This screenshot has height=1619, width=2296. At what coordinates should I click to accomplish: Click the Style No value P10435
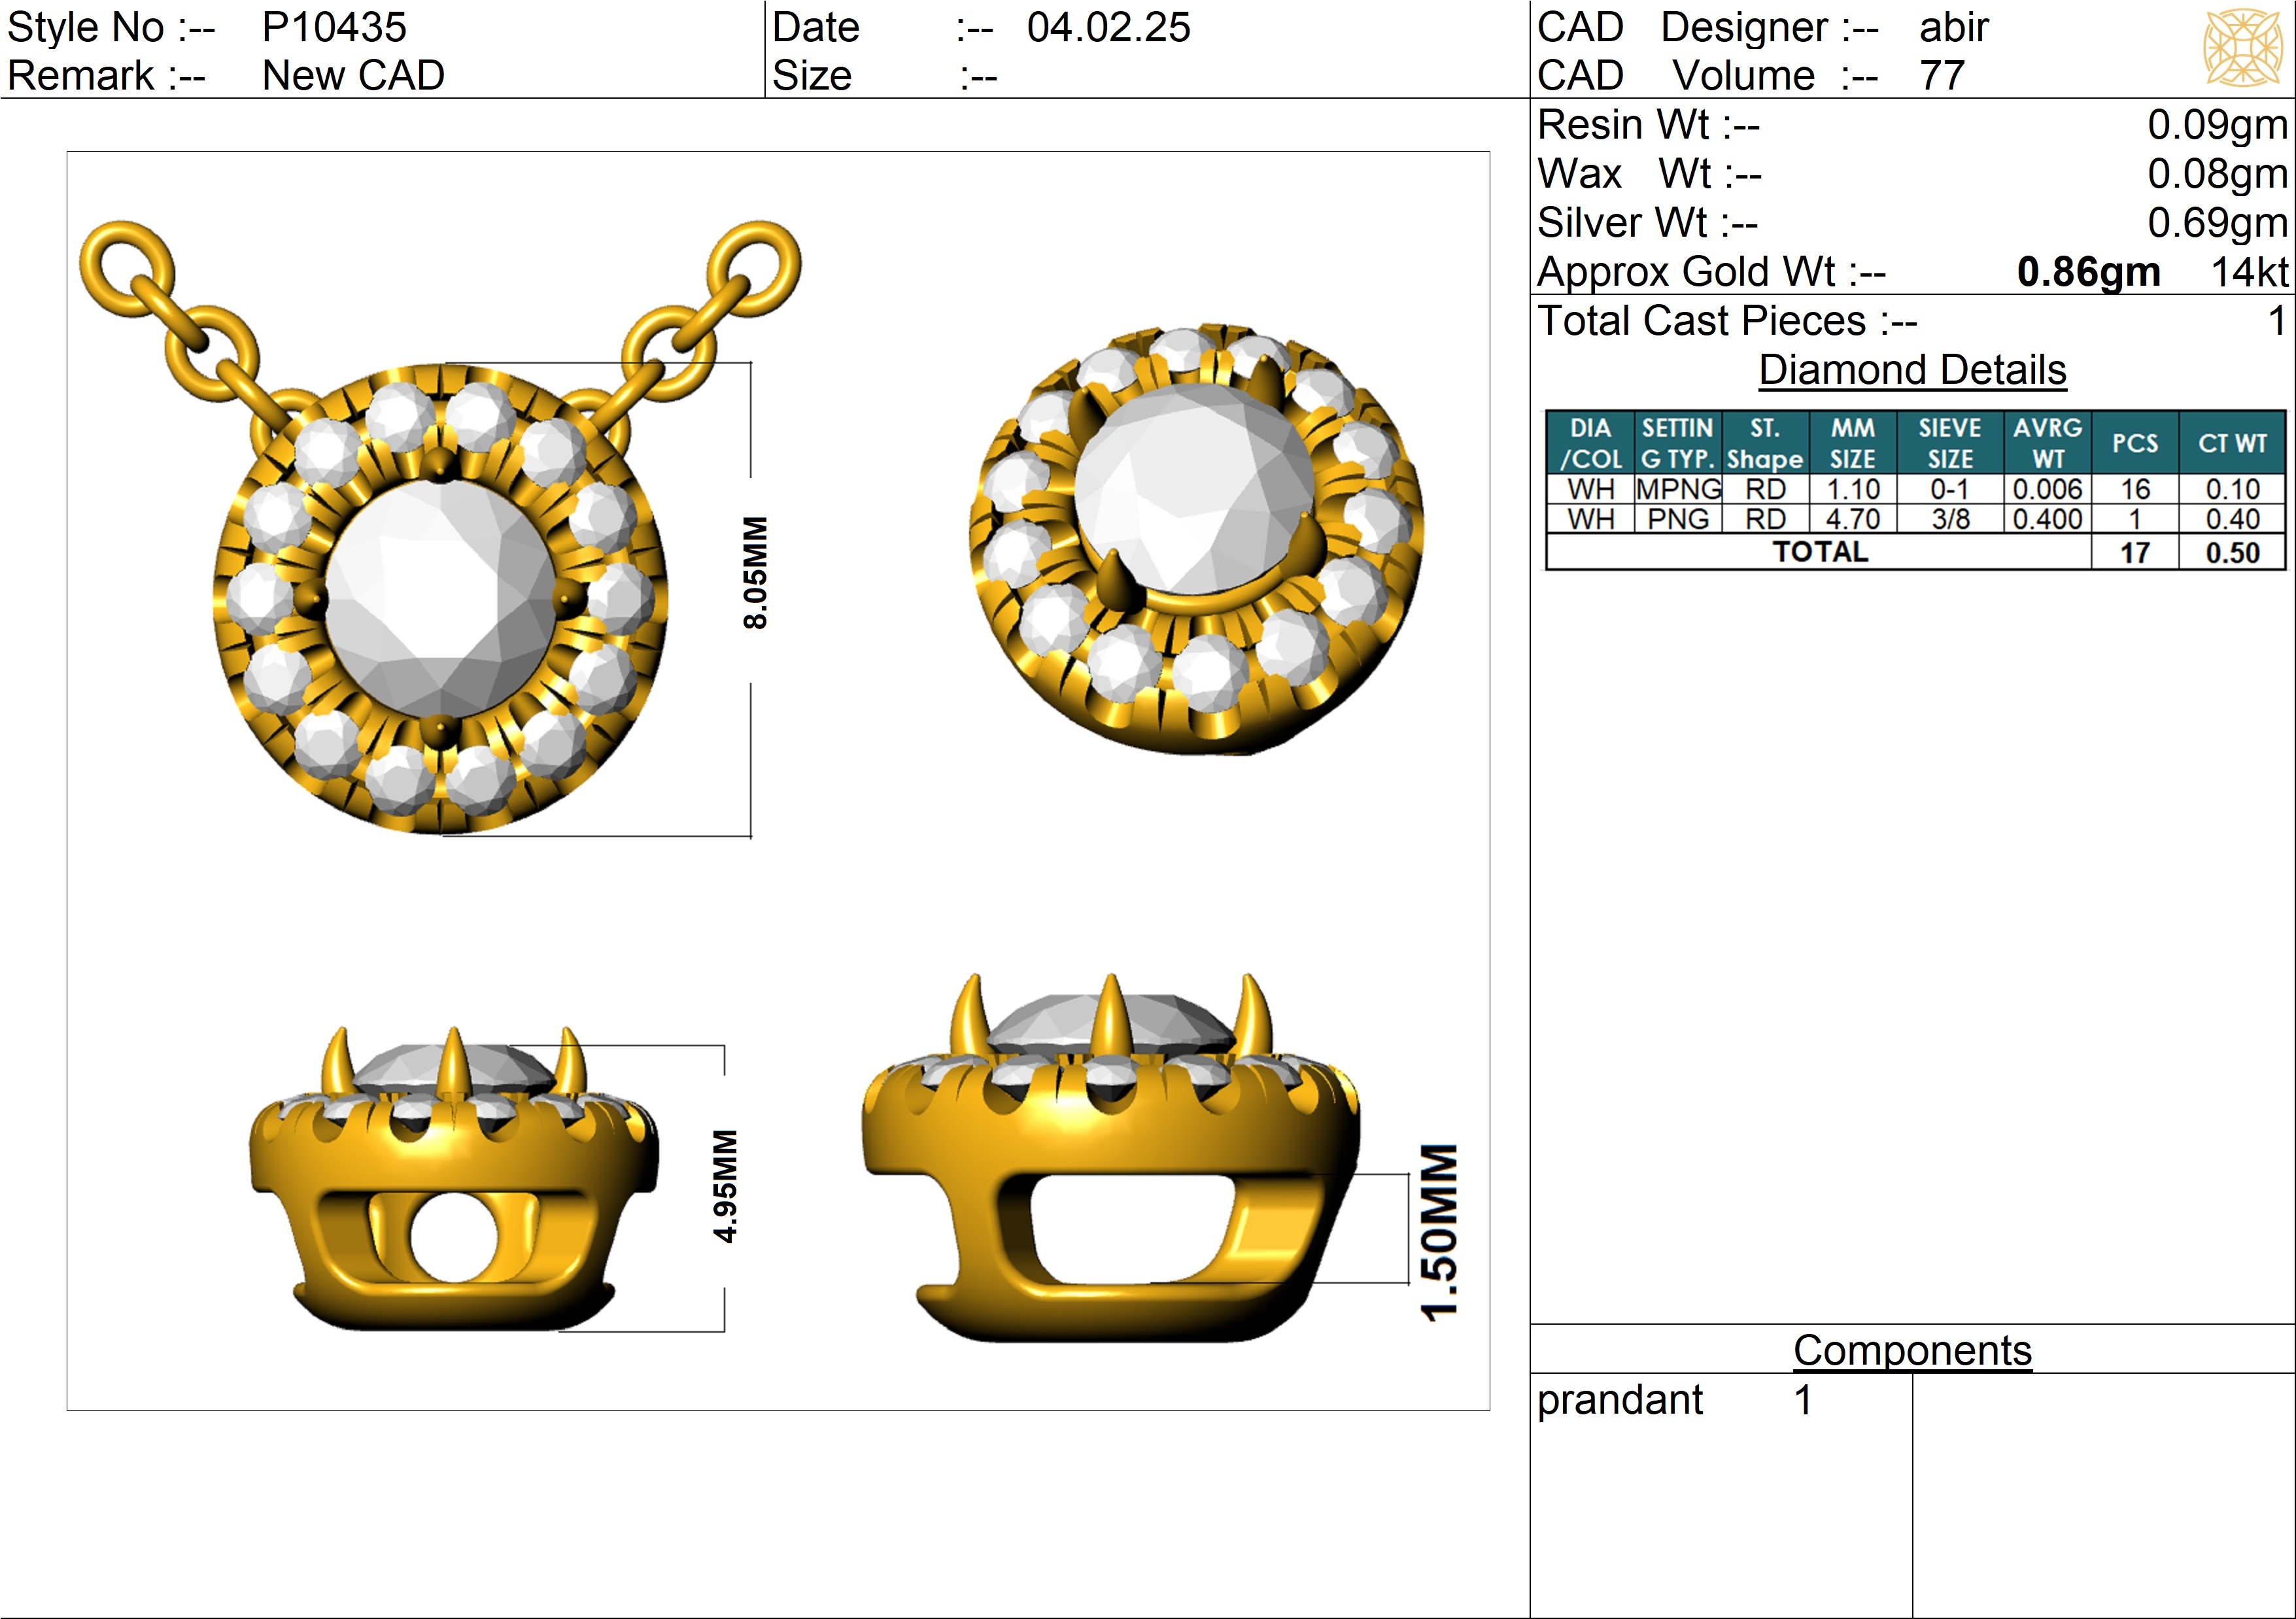tap(334, 27)
